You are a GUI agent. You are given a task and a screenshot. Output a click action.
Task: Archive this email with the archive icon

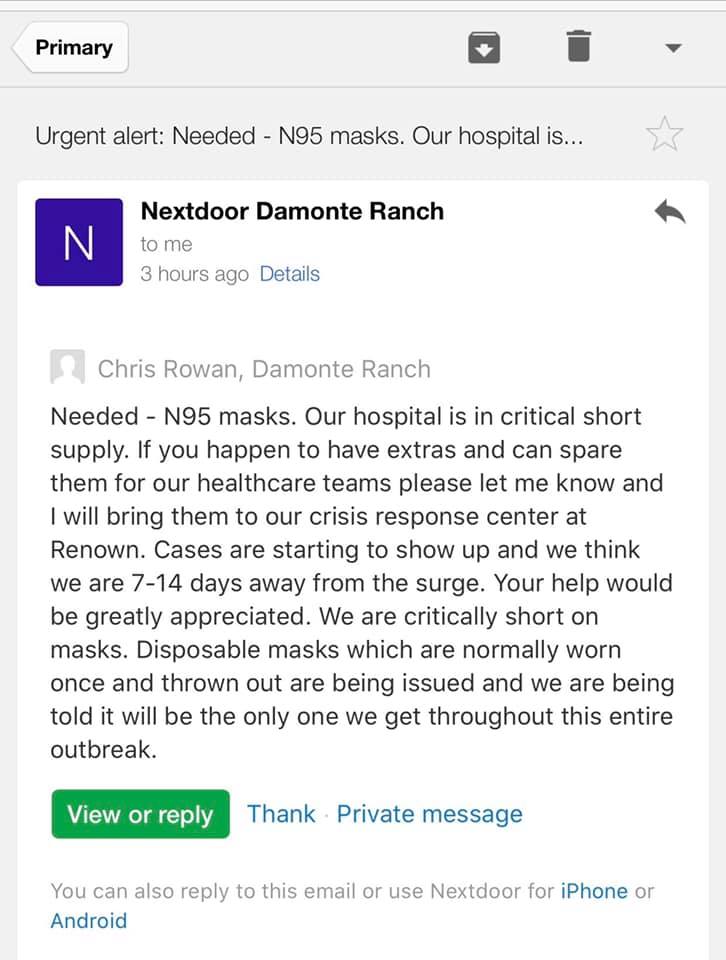(484, 48)
